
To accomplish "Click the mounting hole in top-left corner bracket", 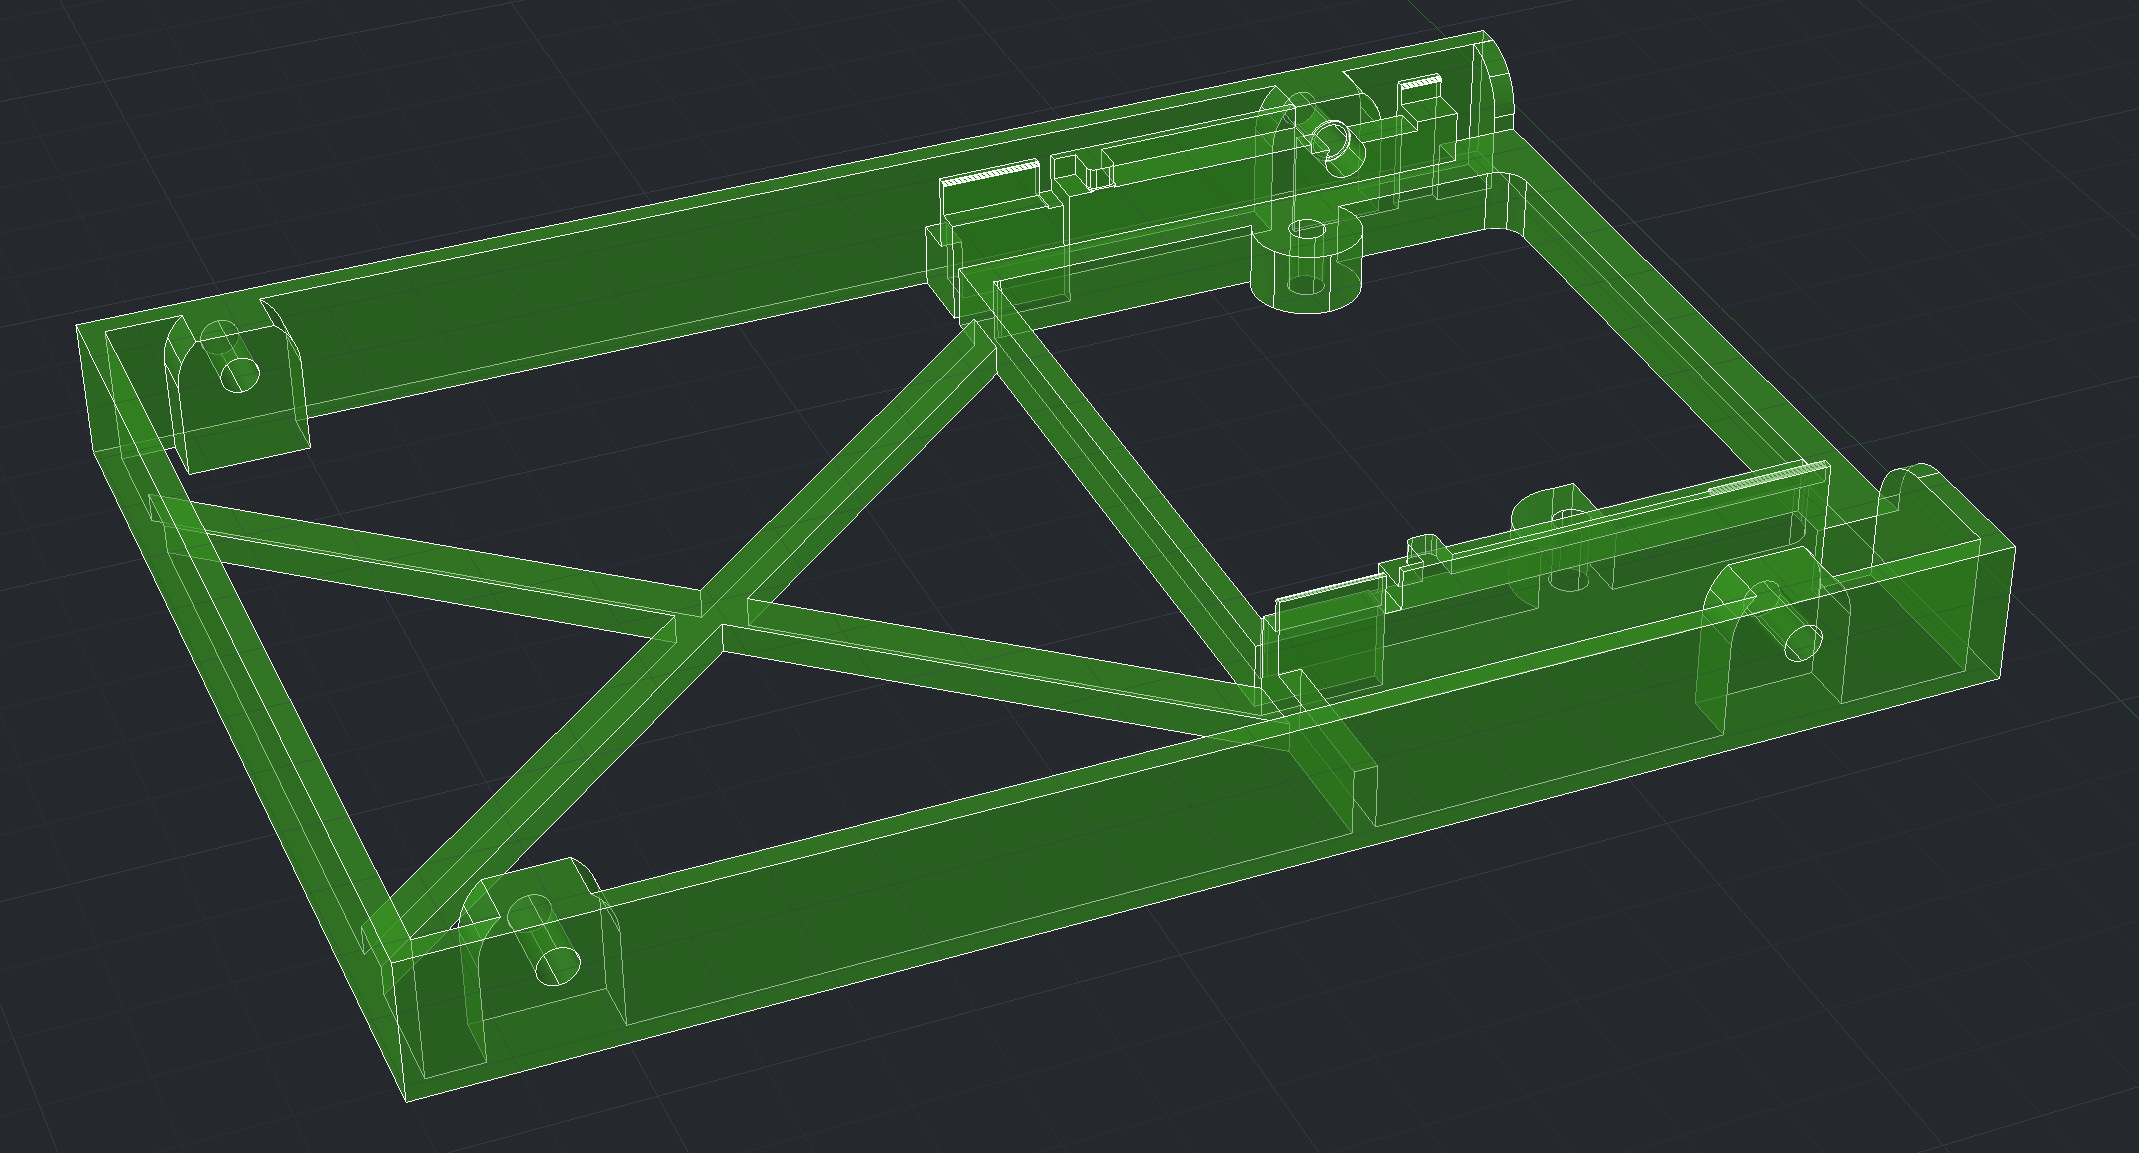I will 238,375.
